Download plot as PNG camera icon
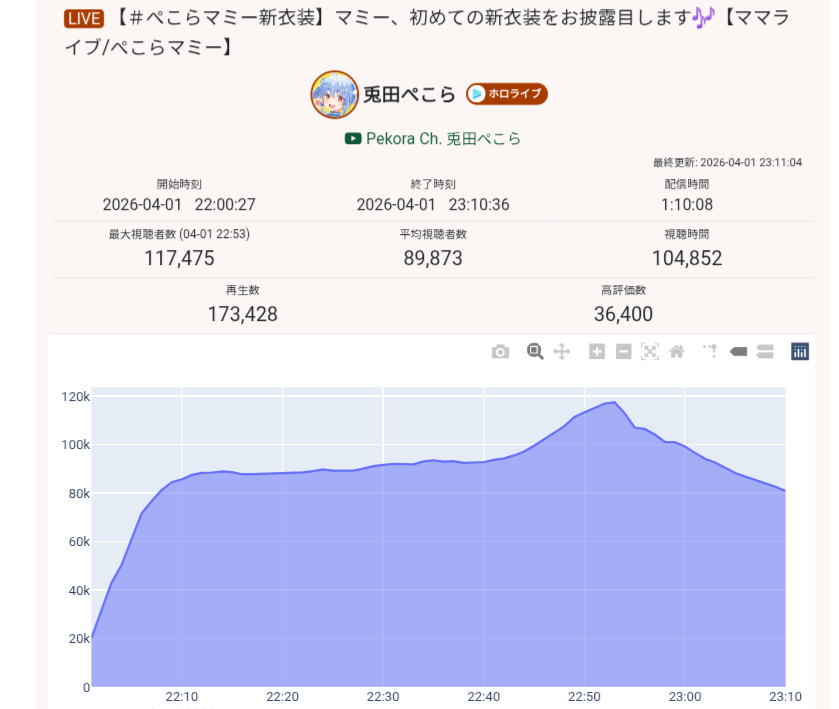Viewport: 839px width, 709px height. click(500, 352)
